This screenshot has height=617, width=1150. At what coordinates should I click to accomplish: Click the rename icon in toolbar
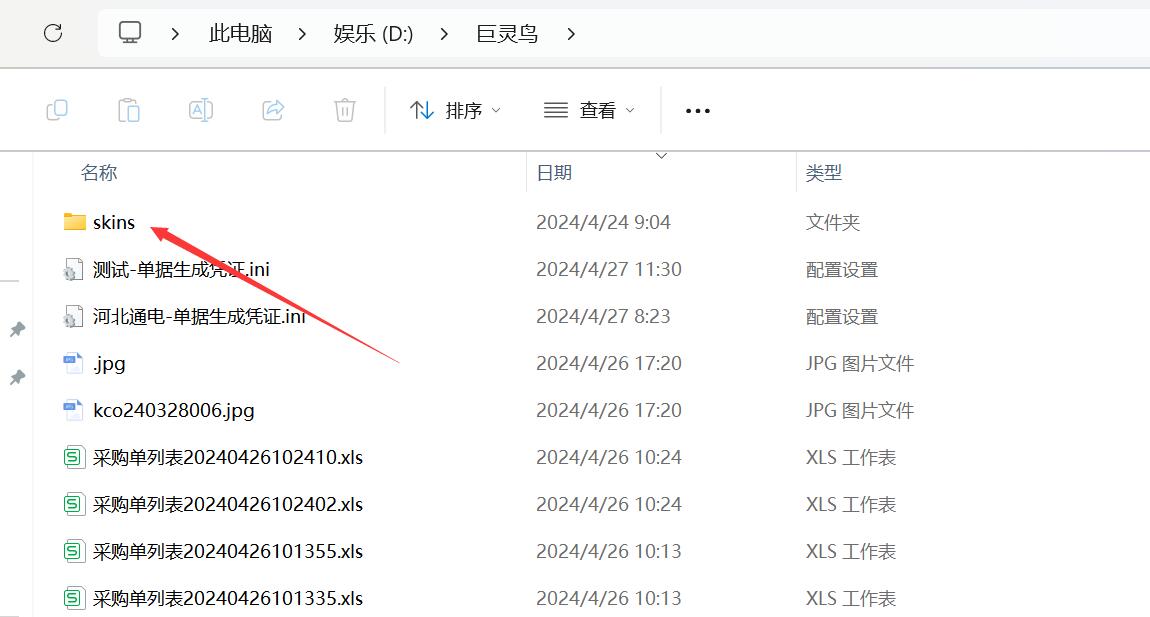(201, 110)
